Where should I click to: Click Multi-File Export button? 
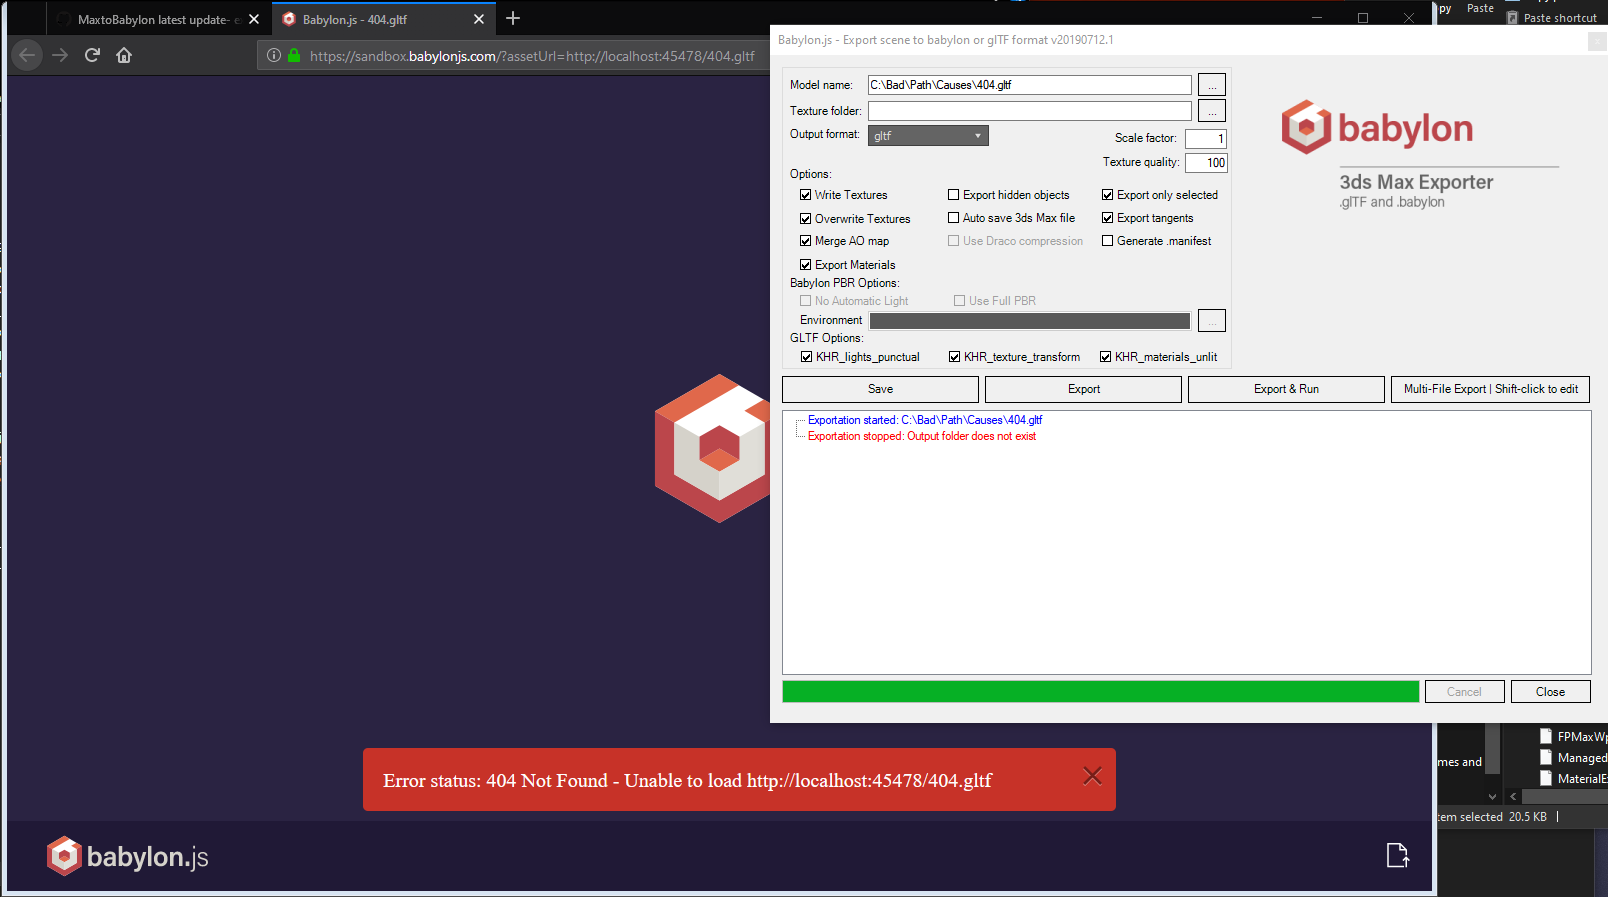[1490, 389]
